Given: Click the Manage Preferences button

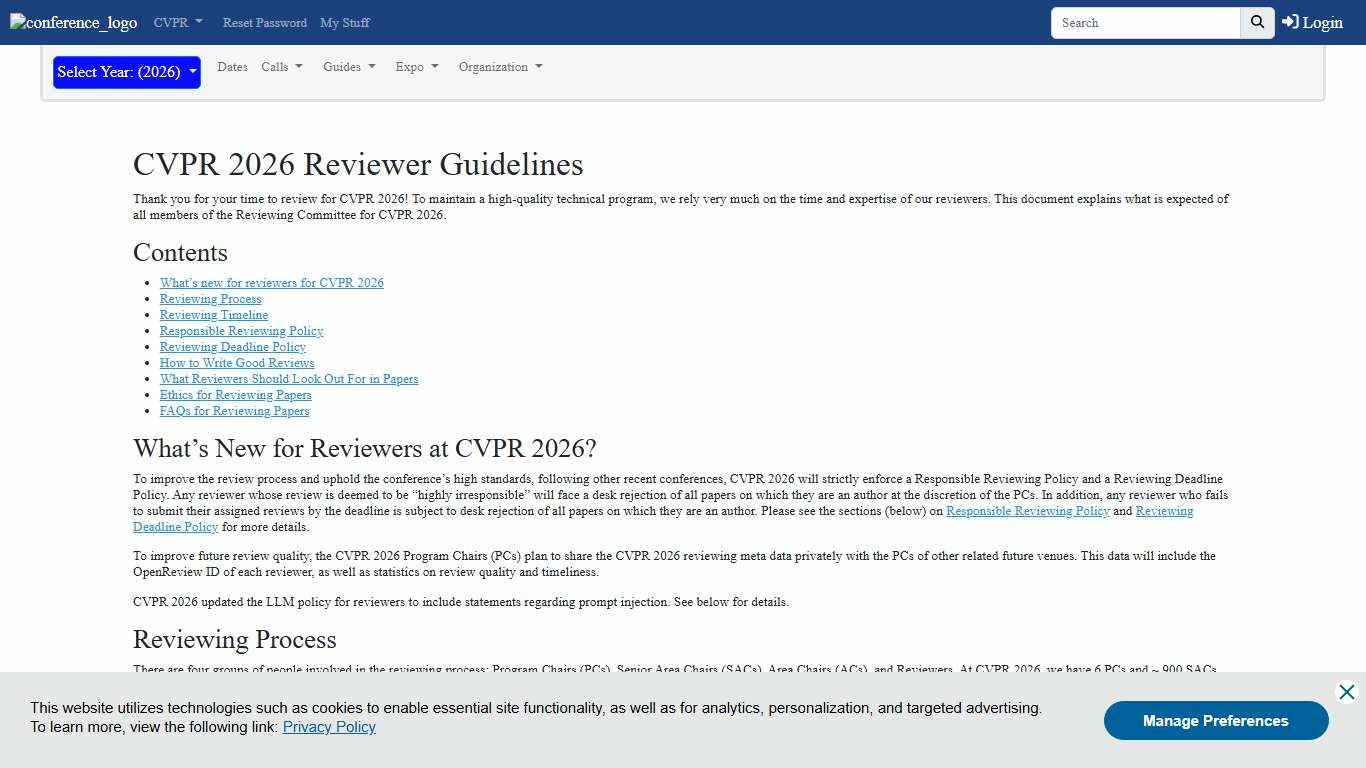Looking at the screenshot, I should (x=1215, y=720).
